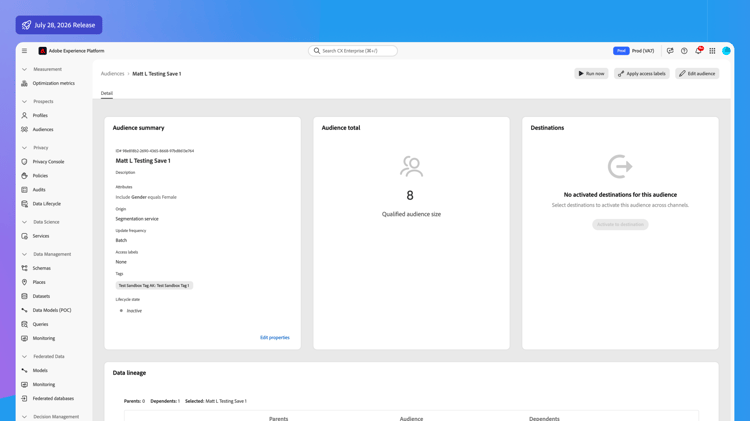Click the Models icon under Federated Data
Viewport: 750px width, 421px height.
24,370
